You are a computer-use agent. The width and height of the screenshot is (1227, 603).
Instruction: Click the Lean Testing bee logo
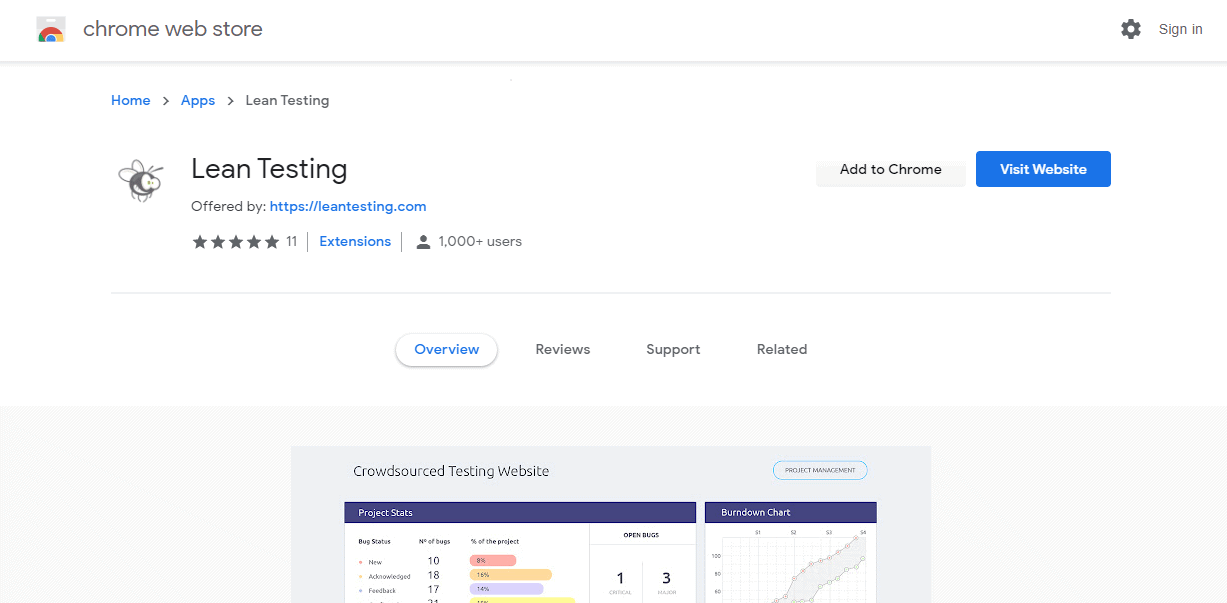[x=140, y=180]
